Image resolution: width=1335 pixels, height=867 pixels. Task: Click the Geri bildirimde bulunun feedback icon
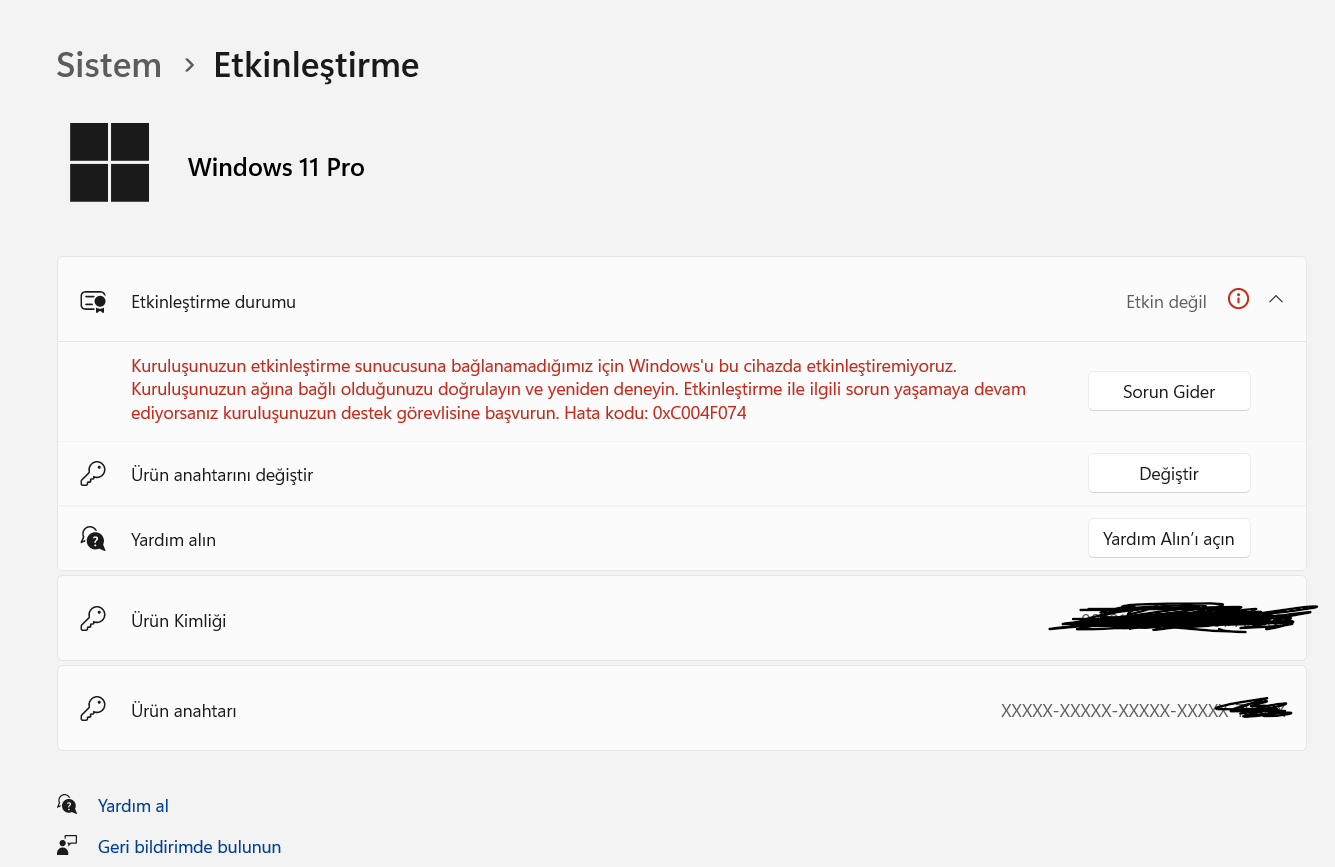click(x=67, y=846)
